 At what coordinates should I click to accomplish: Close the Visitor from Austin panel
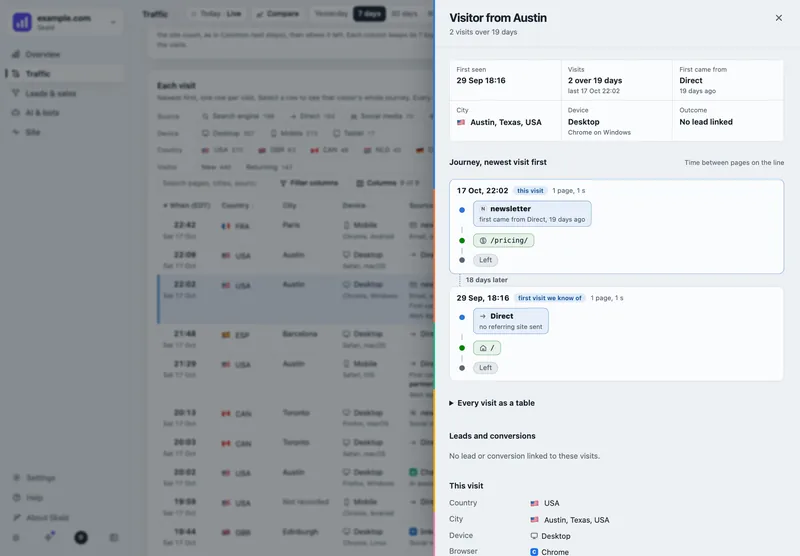click(x=779, y=18)
